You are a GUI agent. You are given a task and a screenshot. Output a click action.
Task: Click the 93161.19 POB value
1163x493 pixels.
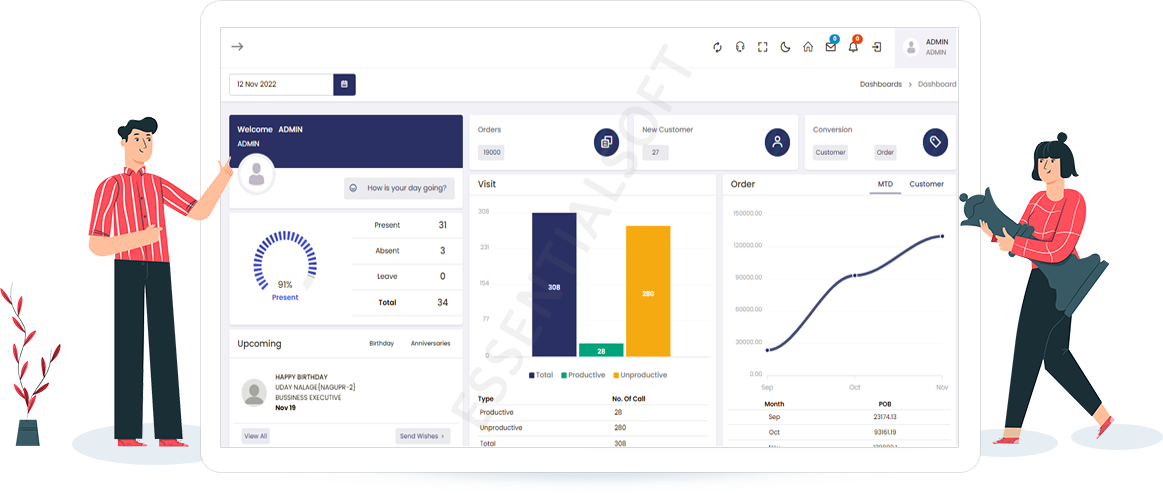coord(884,432)
